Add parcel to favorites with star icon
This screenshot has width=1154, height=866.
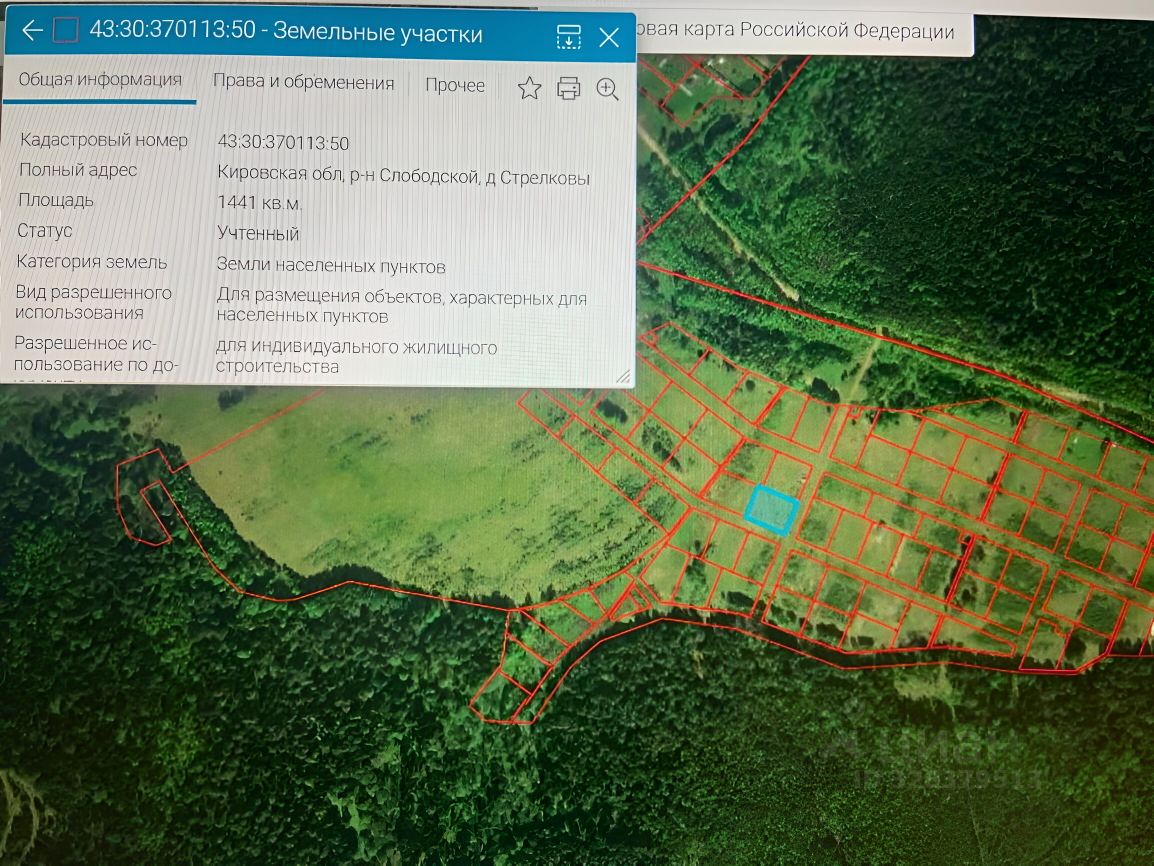529,88
